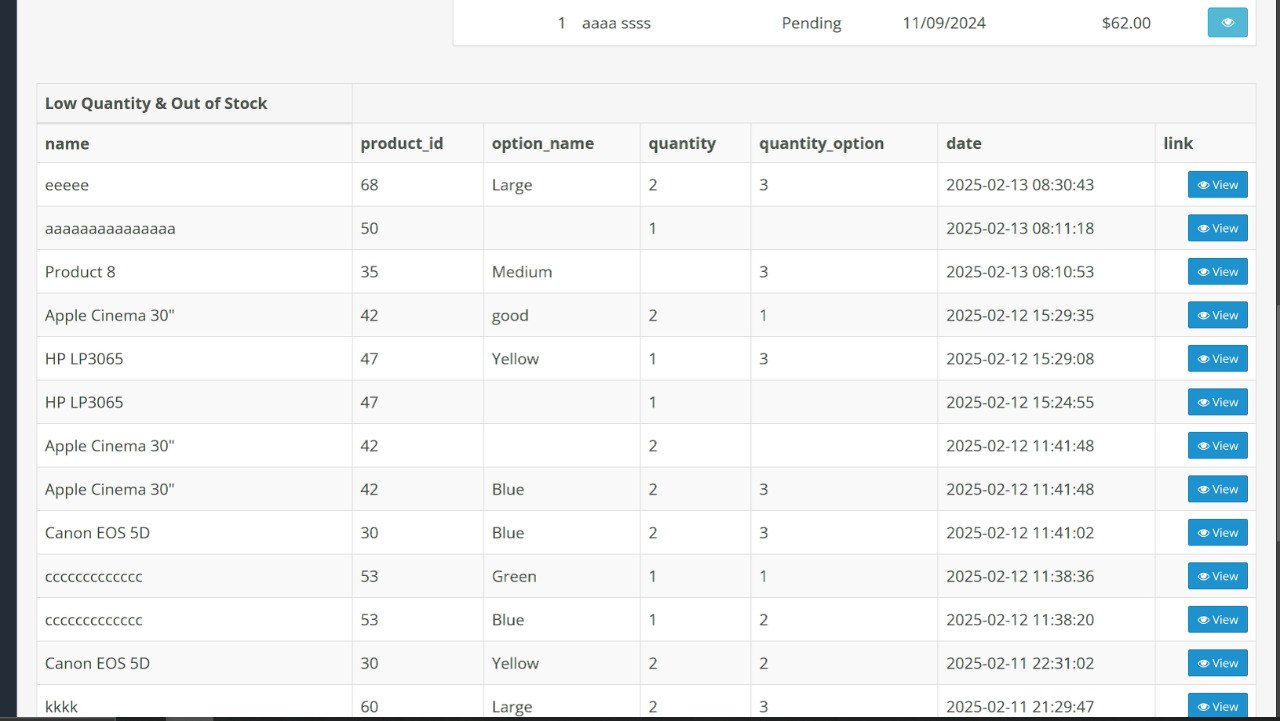Viewport: 1280px width, 721px height.
Task: Click View button for aaaaaaaaaaaaaaa row
Action: click(1217, 228)
